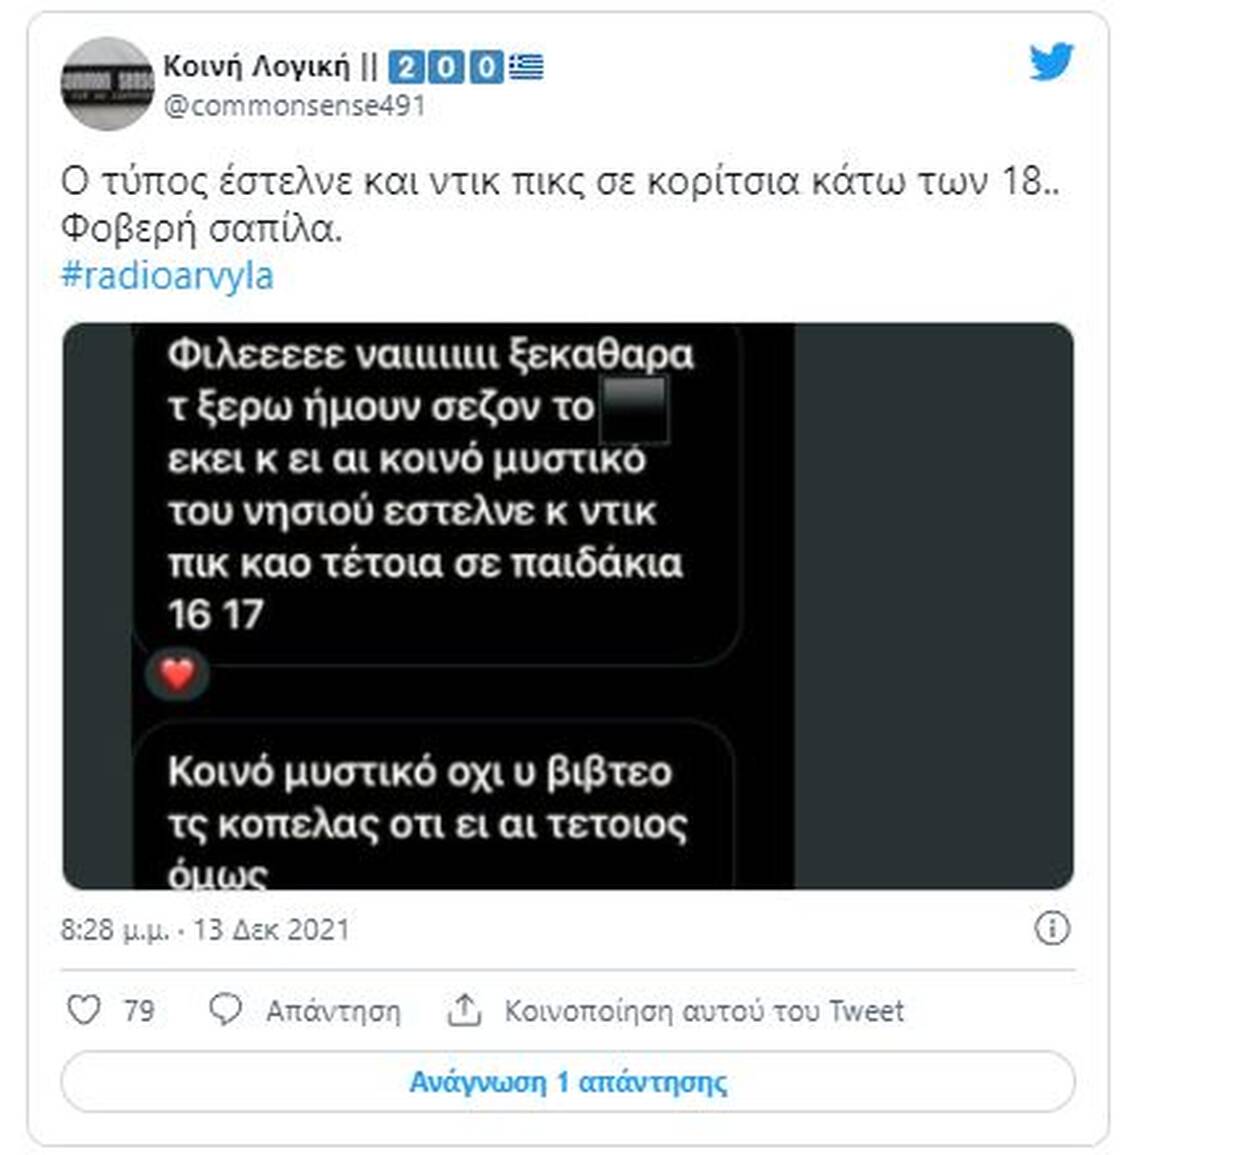Open the tweet info circle icon
The image size is (1260, 1155).
tap(1052, 929)
